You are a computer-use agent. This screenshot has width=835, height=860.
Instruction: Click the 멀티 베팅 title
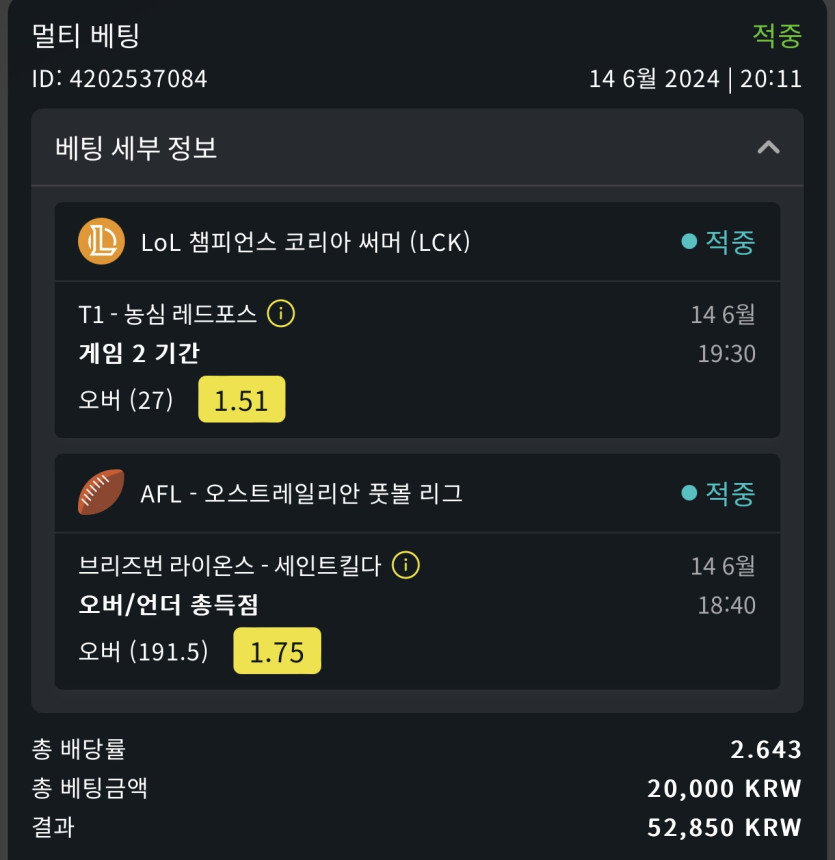pyautogui.click(x=86, y=36)
